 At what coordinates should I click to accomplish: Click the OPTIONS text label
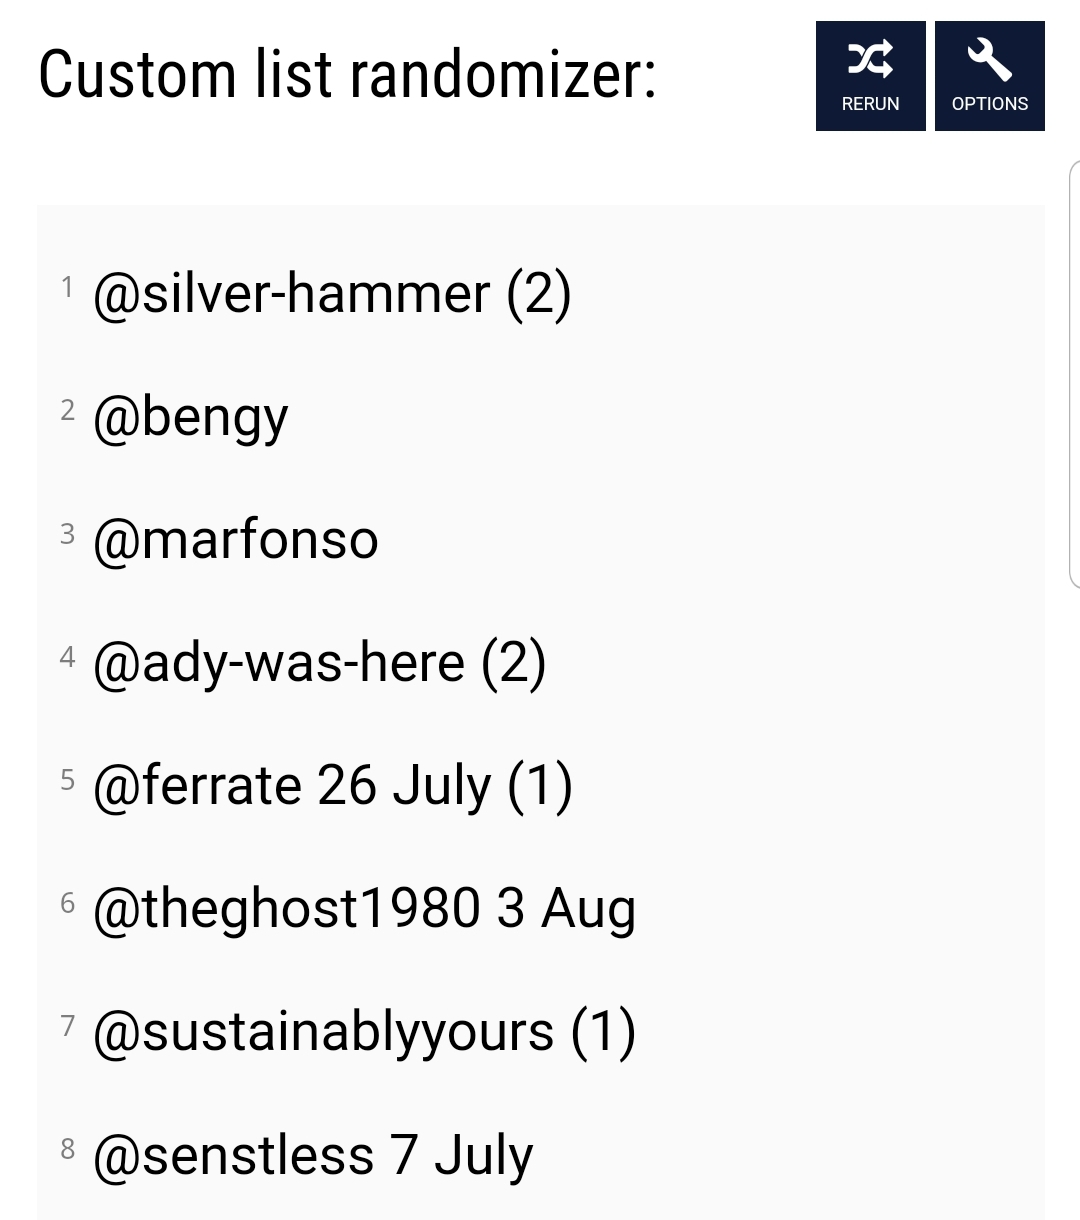coord(989,104)
